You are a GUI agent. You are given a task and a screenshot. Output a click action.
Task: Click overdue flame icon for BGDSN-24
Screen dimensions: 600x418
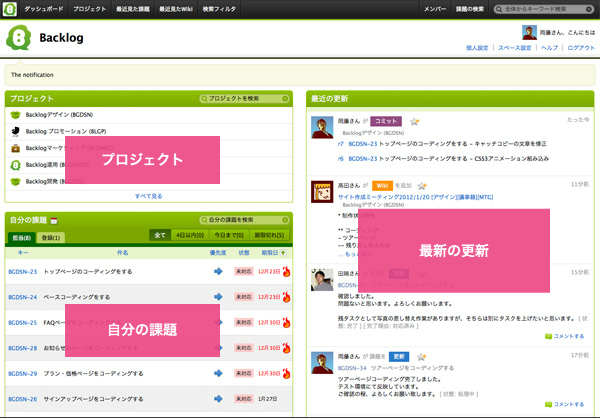pos(286,297)
